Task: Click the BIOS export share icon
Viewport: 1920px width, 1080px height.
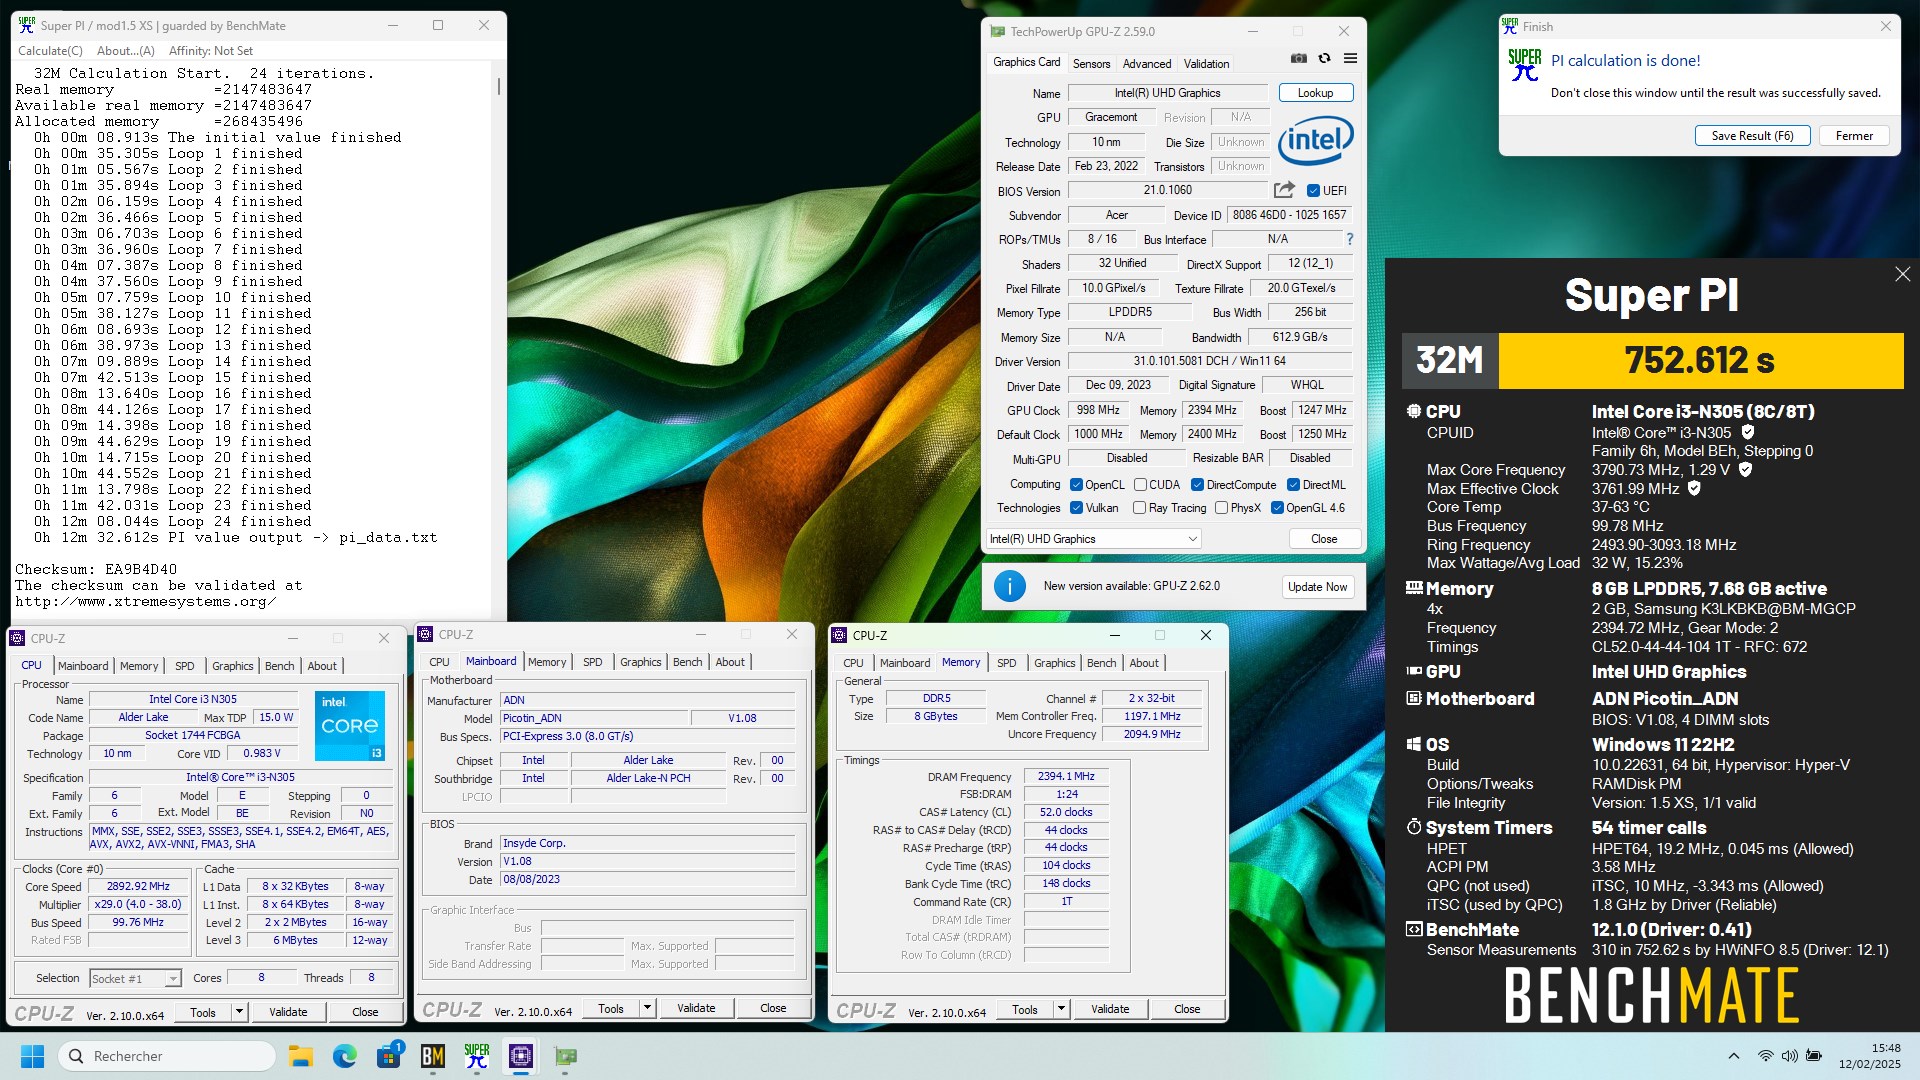Action: click(1284, 190)
